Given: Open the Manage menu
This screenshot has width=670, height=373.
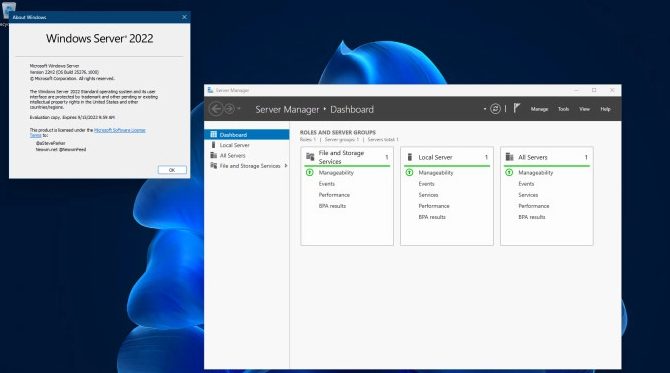Looking at the screenshot, I should pos(539,109).
